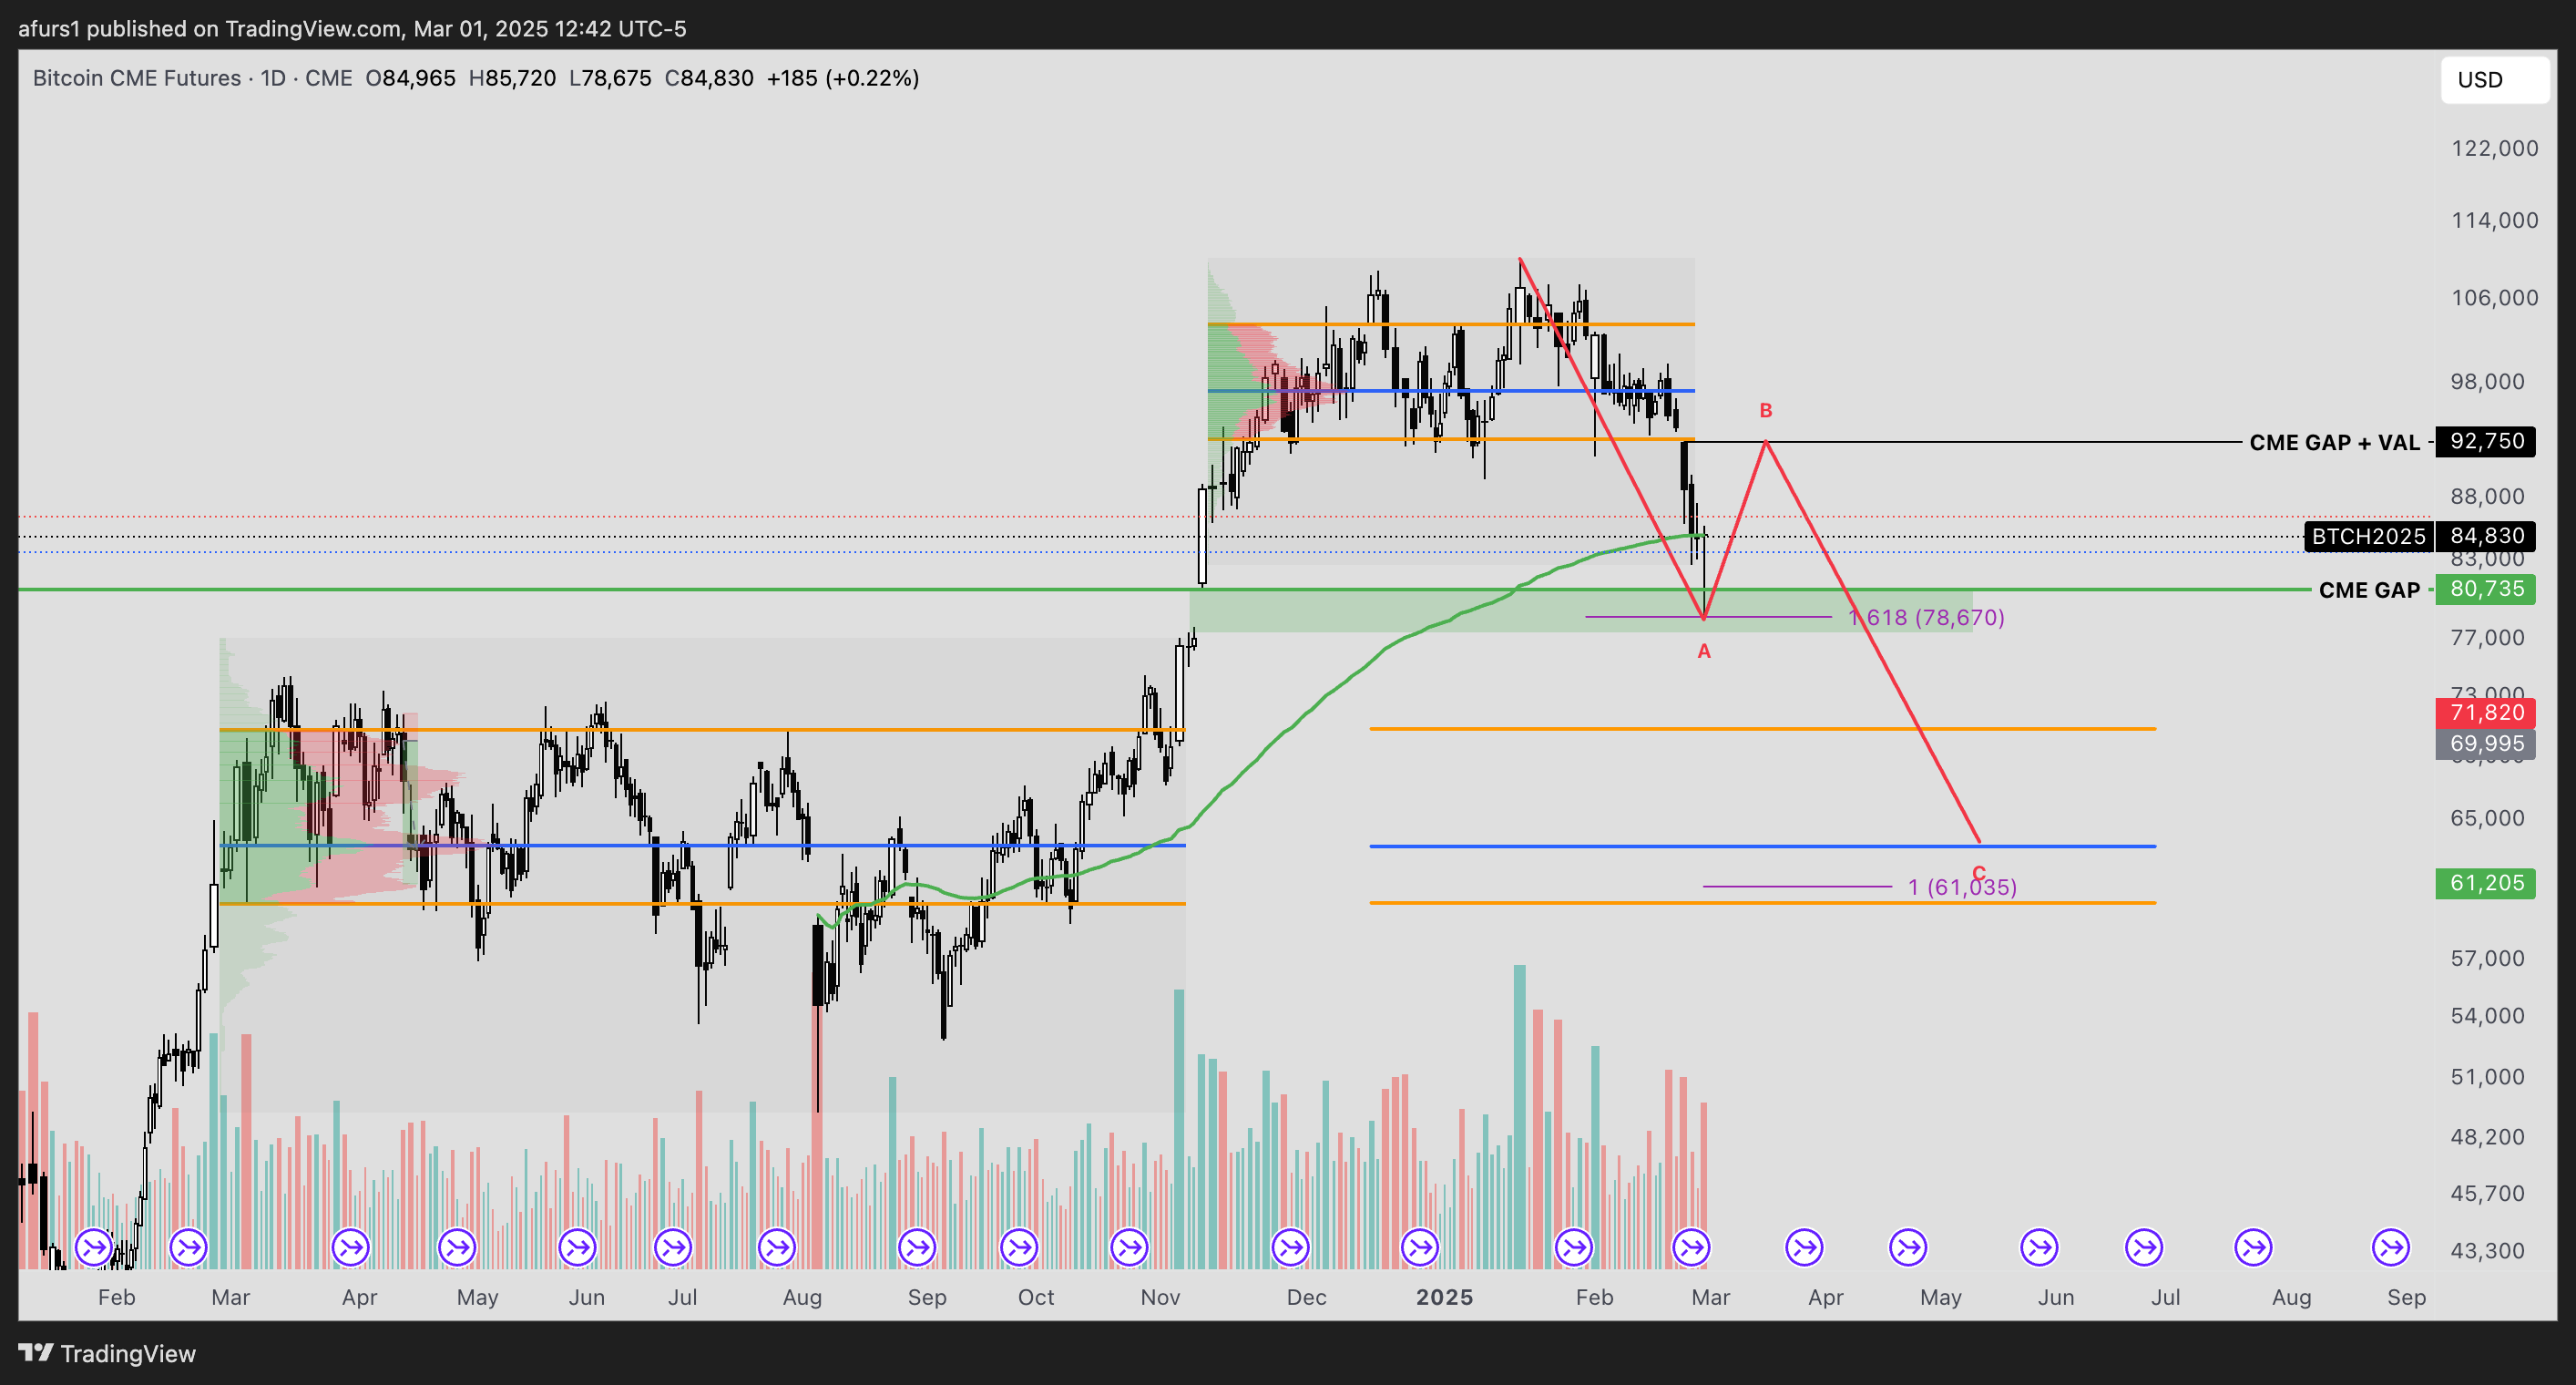Click the +185 (+0.22%) change value
Viewport: 2576px width, 1385px height.
pos(843,78)
